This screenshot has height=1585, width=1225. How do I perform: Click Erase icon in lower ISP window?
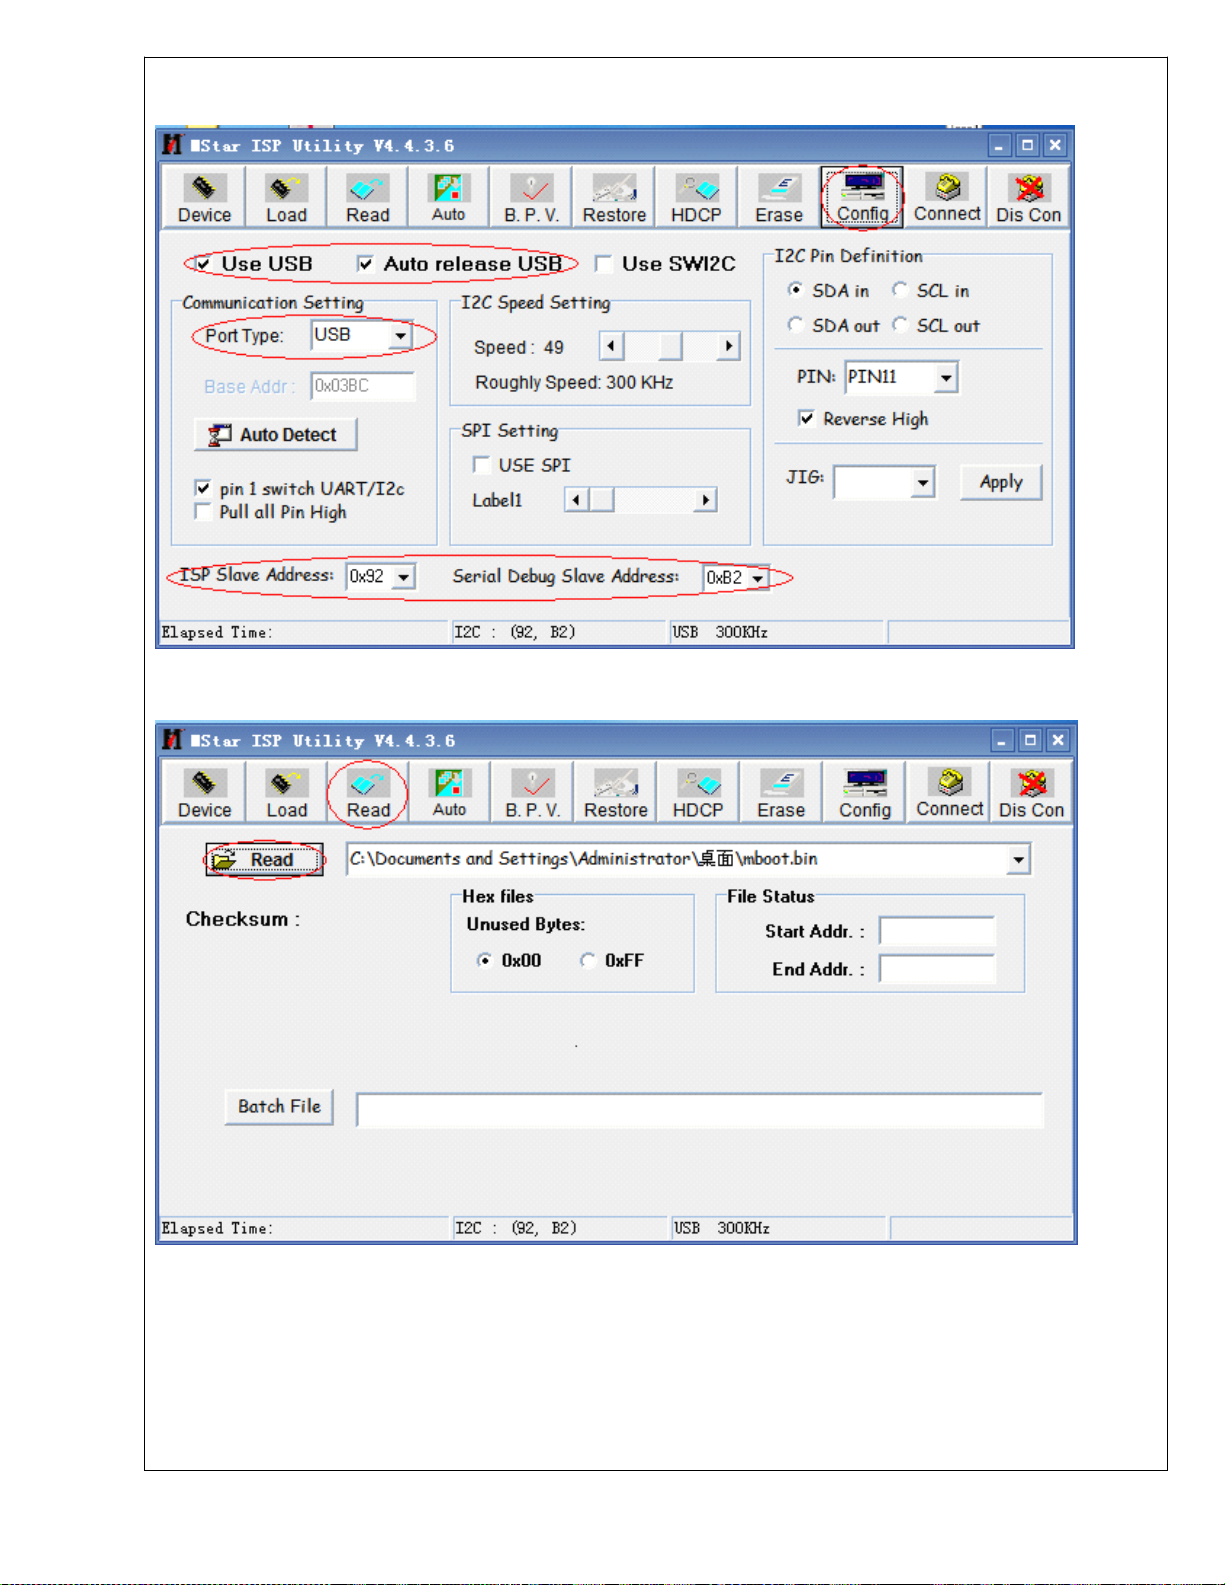(781, 792)
